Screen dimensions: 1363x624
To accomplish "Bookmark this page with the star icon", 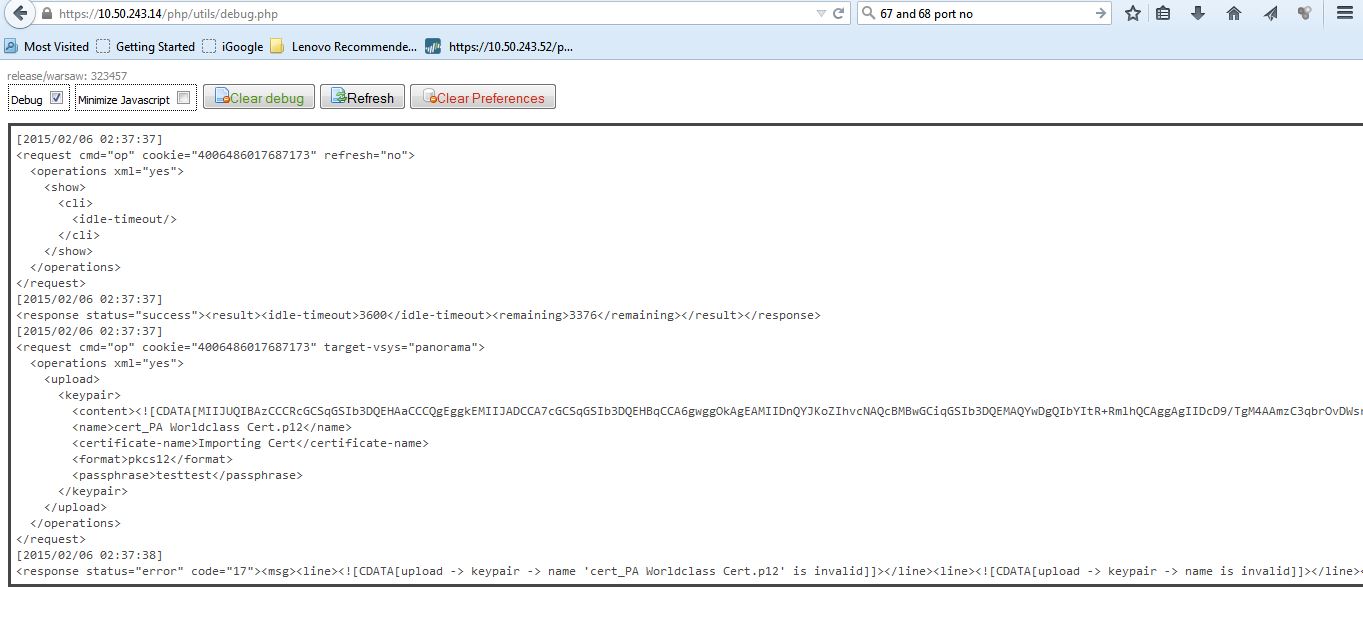I will pos(1132,14).
